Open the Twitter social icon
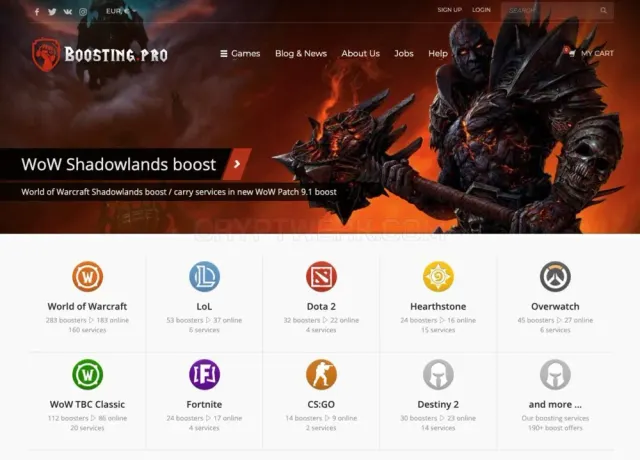The height and width of the screenshot is (460, 640). coord(52,12)
